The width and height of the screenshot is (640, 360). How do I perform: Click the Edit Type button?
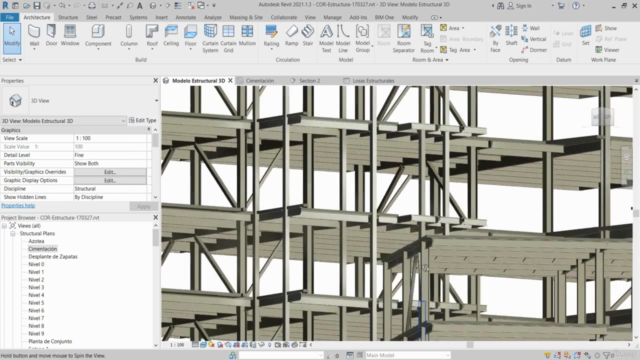pos(142,120)
